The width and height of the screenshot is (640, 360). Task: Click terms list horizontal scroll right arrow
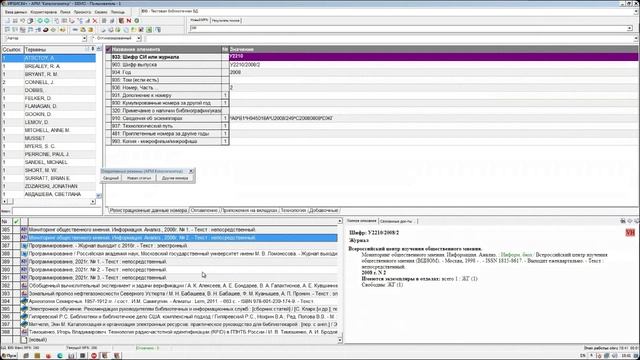[93, 202]
